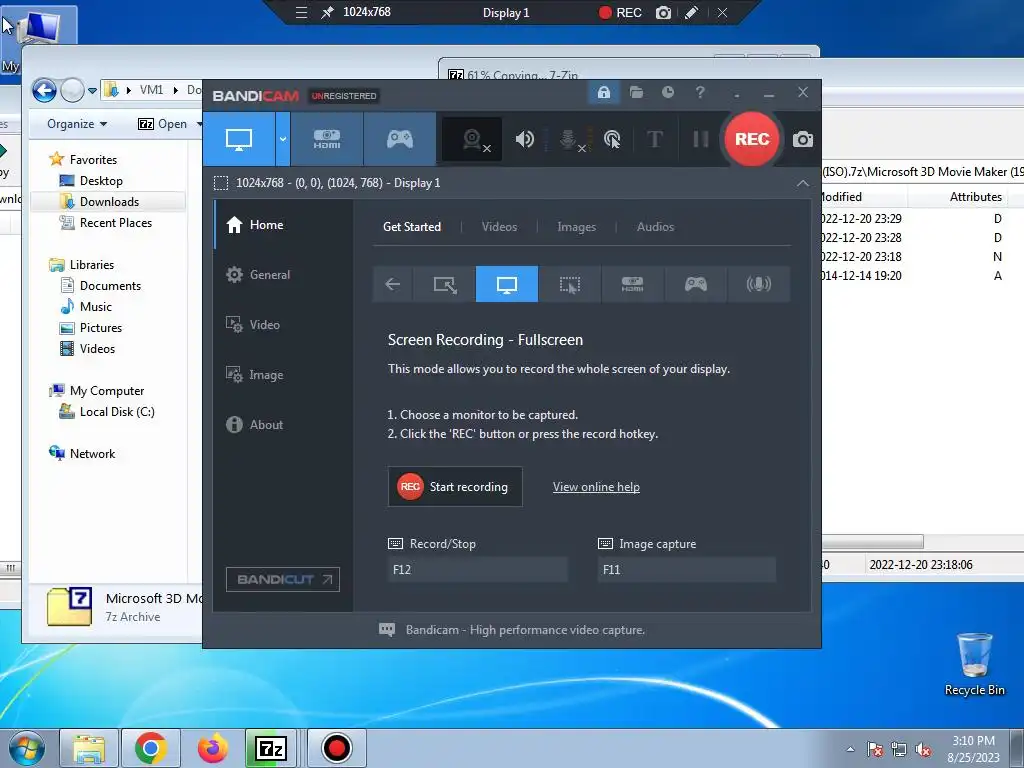
Task: Select Downloads in Explorer favorites
Action: (x=108, y=202)
